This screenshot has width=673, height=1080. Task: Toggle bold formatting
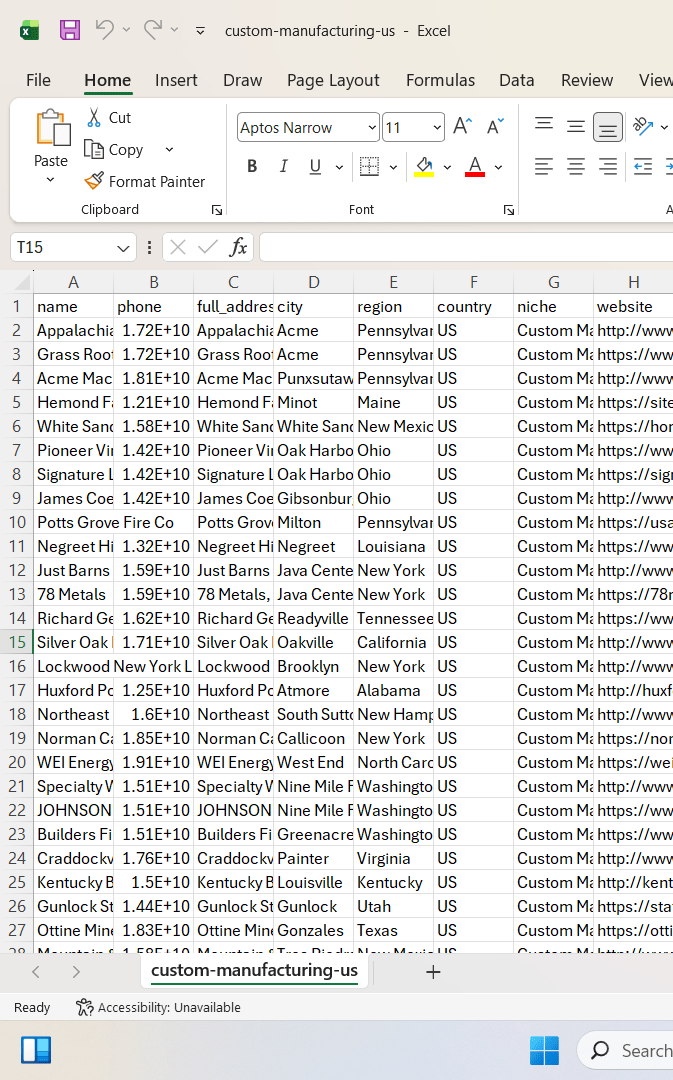pos(252,166)
